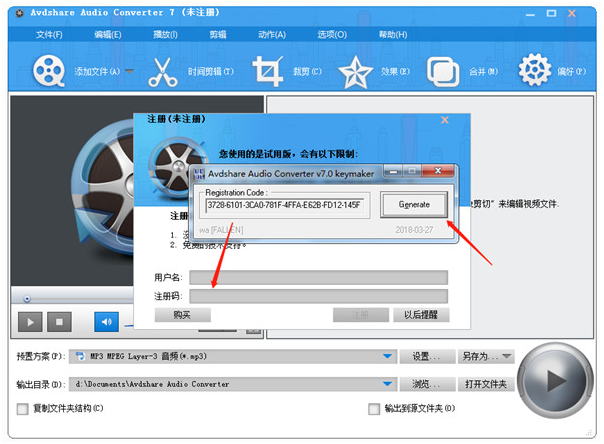Viewport: 604px width, 444px height.
Task: Click the 打开文件夹 button
Action: coord(486,384)
